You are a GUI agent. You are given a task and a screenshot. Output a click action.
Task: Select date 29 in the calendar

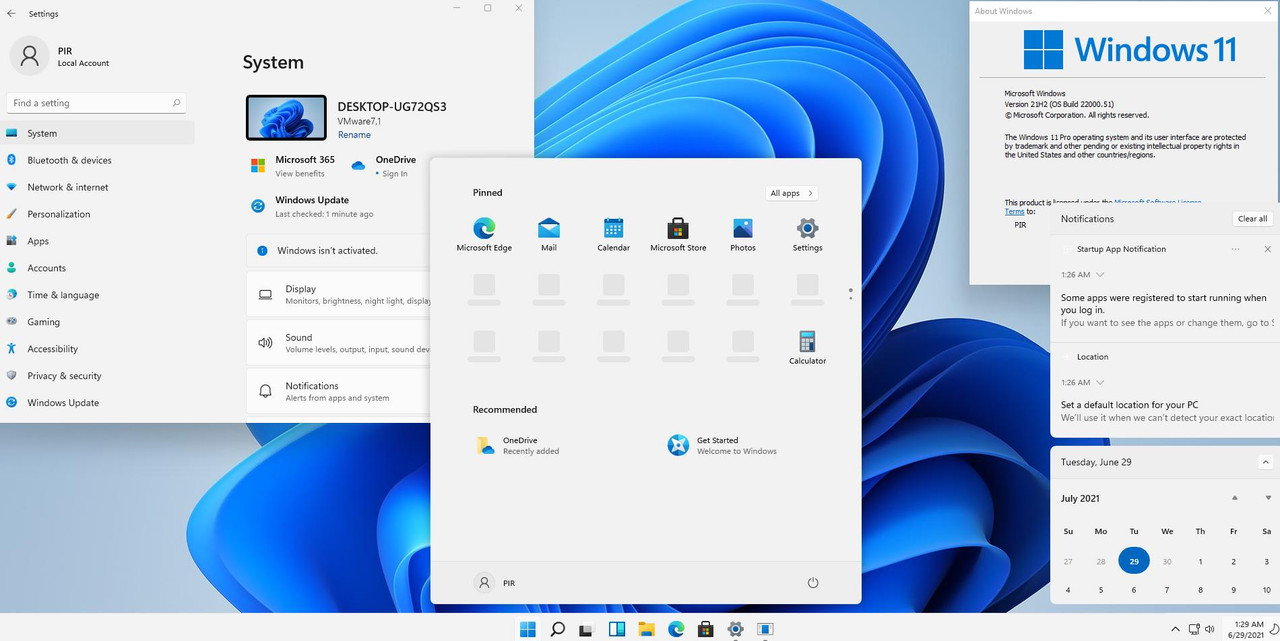[1134, 561]
